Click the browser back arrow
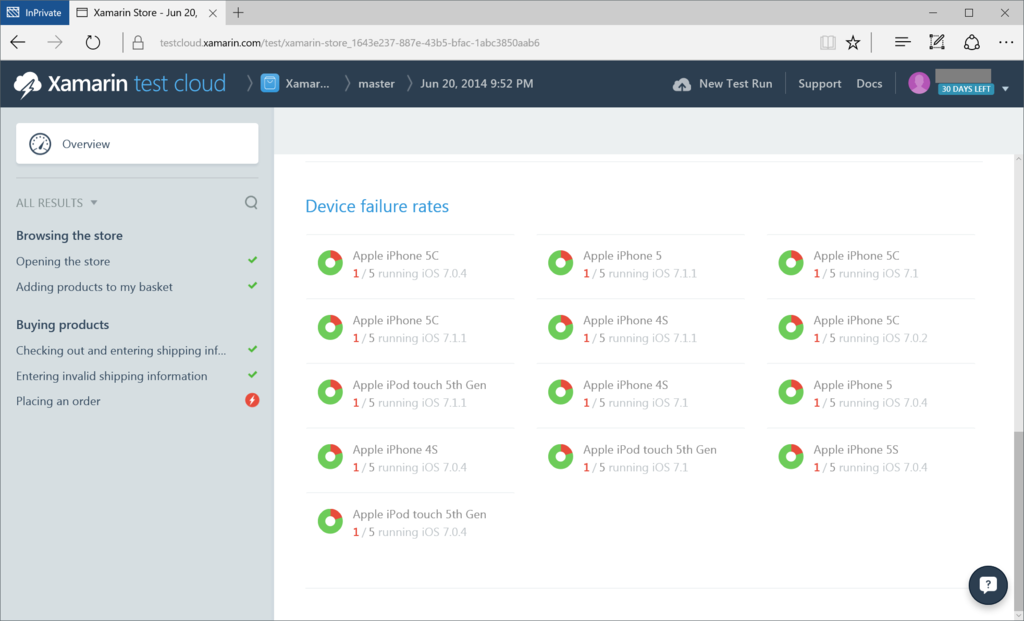 (x=18, y=42)
